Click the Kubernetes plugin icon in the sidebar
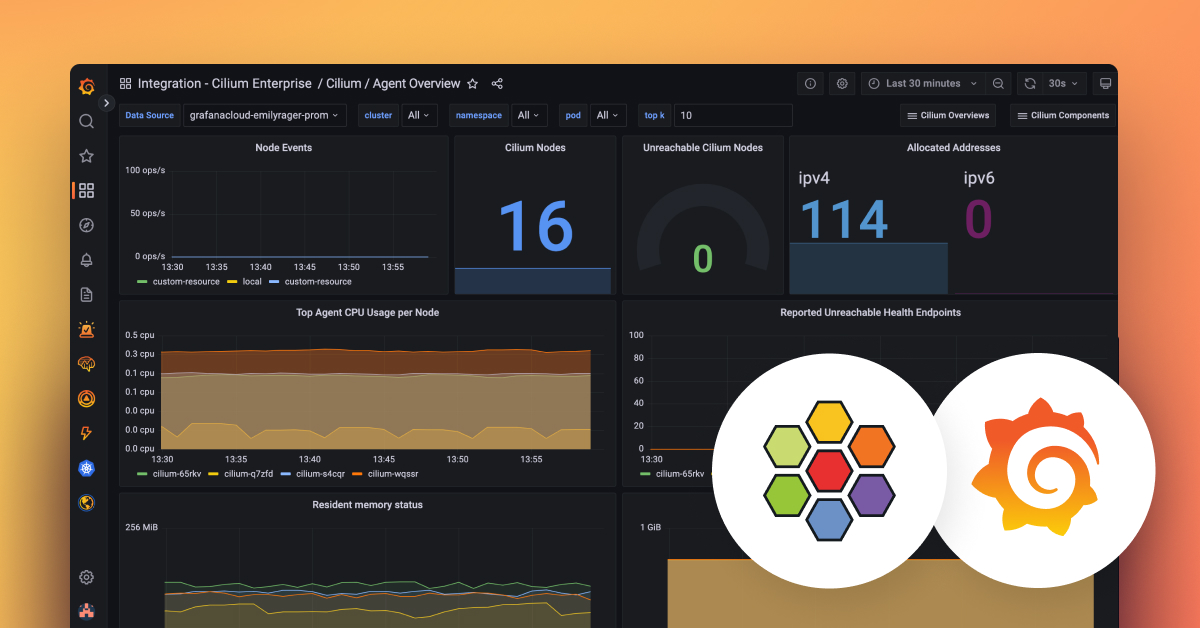The height and width of the screenshot is (628, 1200). click(x=86, y=468)
